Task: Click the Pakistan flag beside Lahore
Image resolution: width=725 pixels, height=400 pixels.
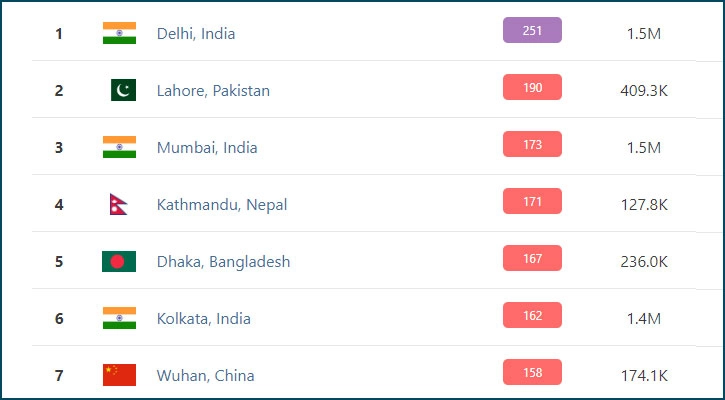Action: pyautogui.click(x=123, y=90)
